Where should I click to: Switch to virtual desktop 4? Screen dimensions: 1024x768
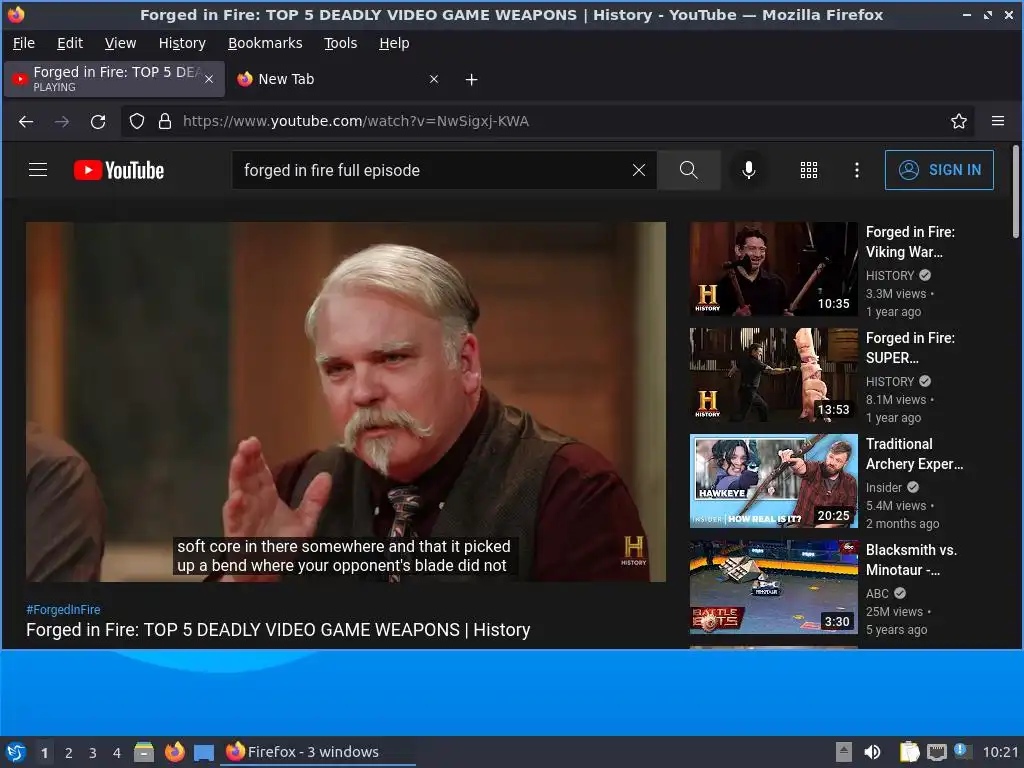(x=117, y=753)
